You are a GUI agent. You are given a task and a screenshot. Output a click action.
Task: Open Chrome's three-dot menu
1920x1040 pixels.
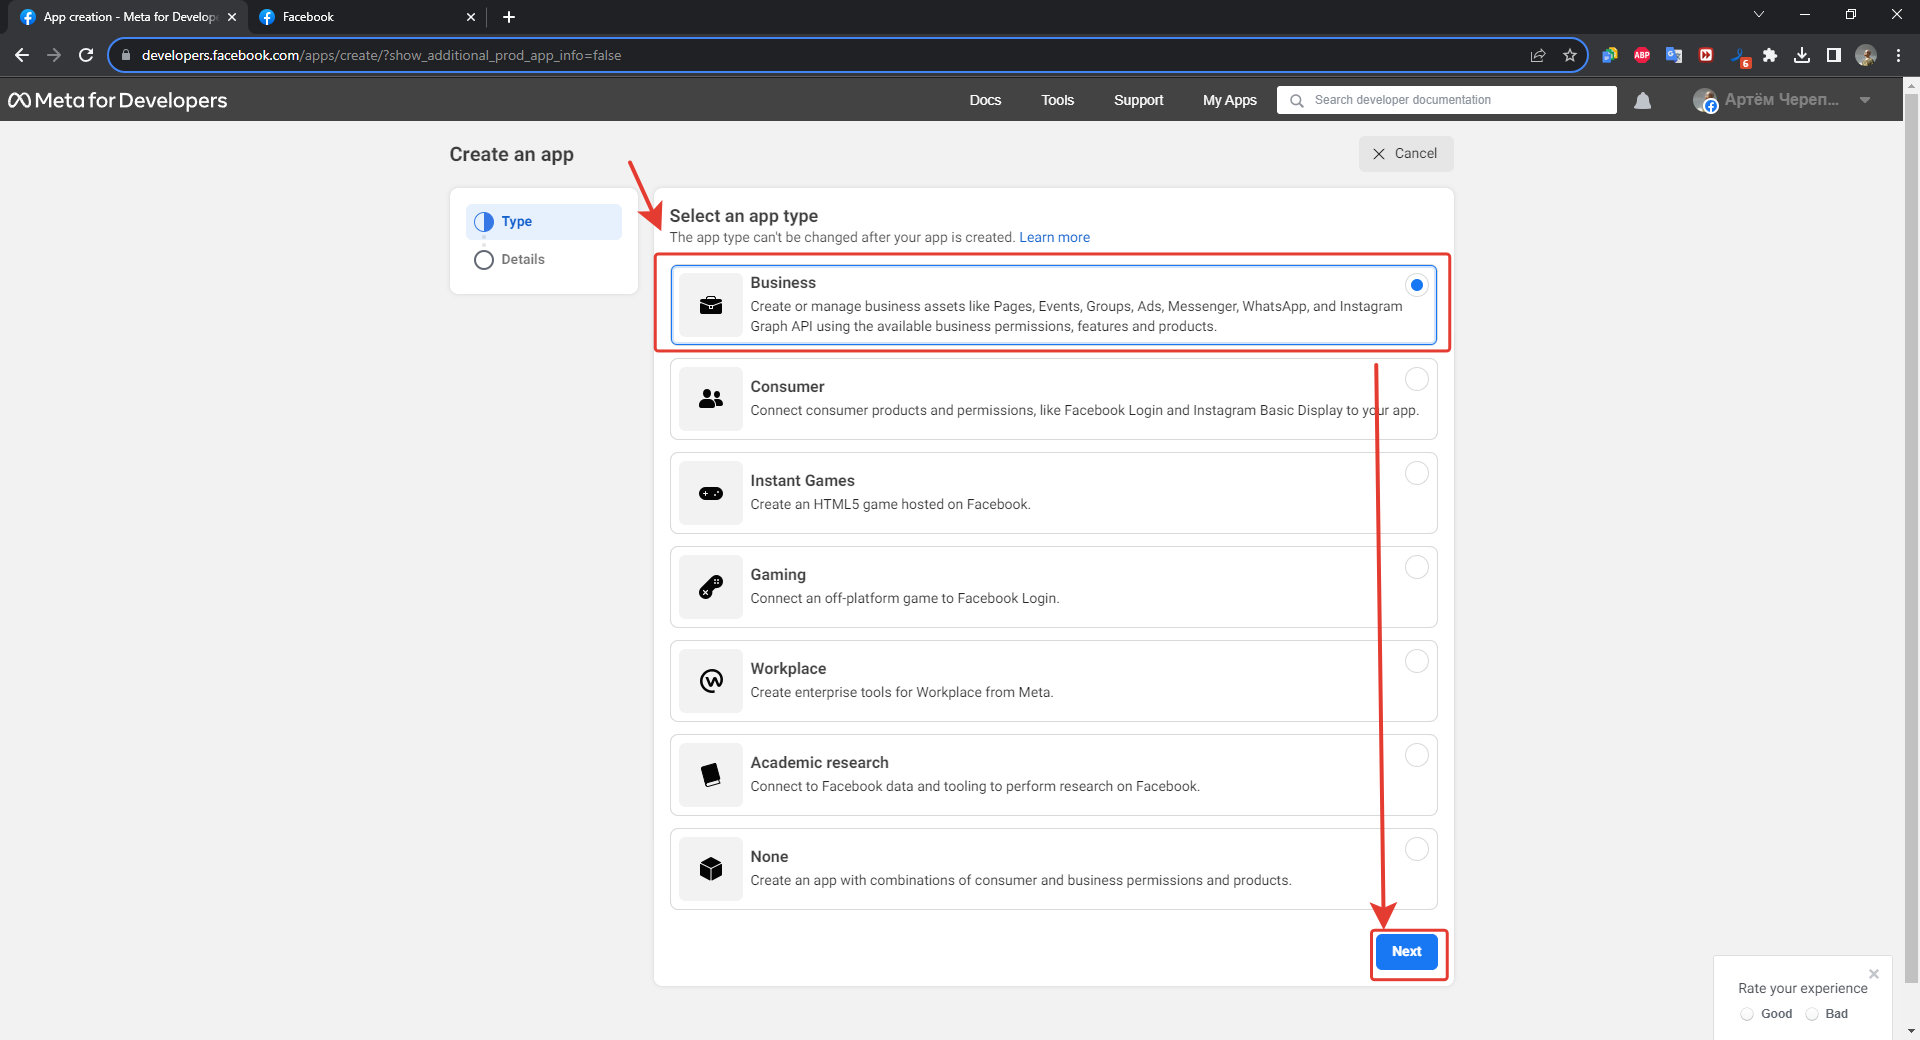point(1898,55)
